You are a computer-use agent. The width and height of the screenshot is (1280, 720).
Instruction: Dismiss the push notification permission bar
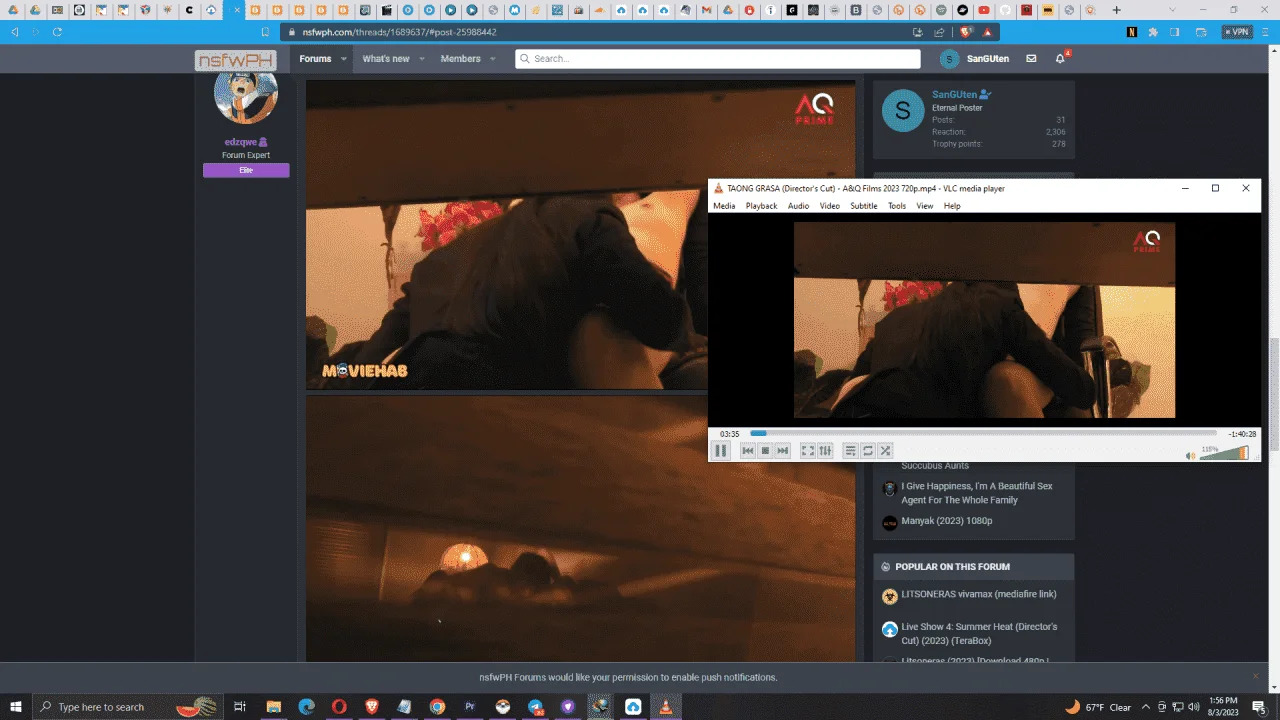click(x=1255, y=677)
